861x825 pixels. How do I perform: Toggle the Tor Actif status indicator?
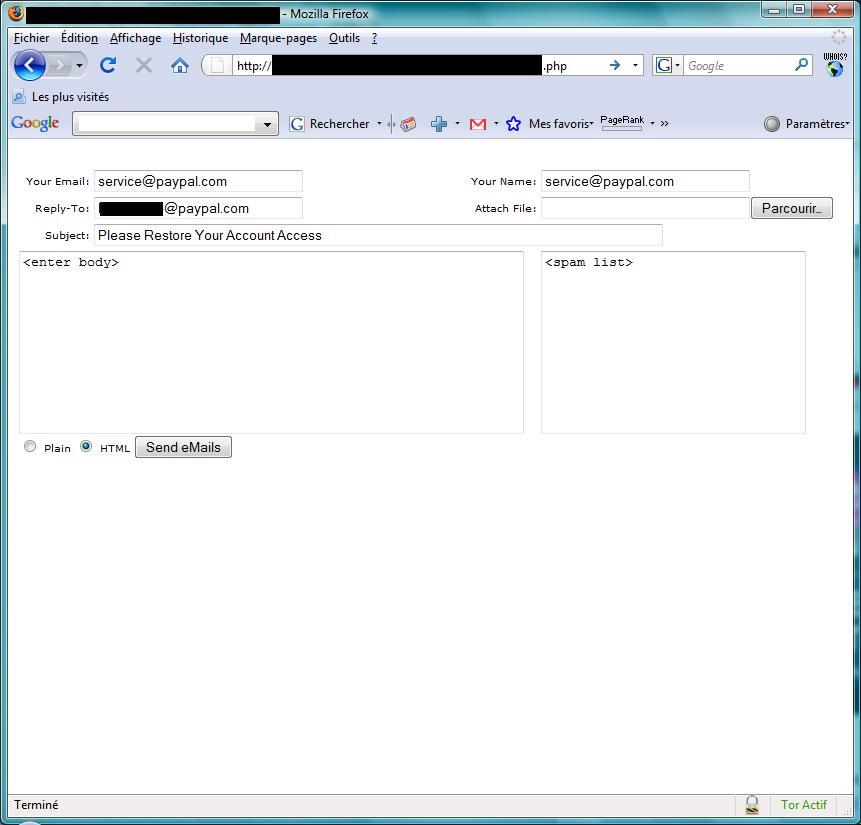click(803, 805)
